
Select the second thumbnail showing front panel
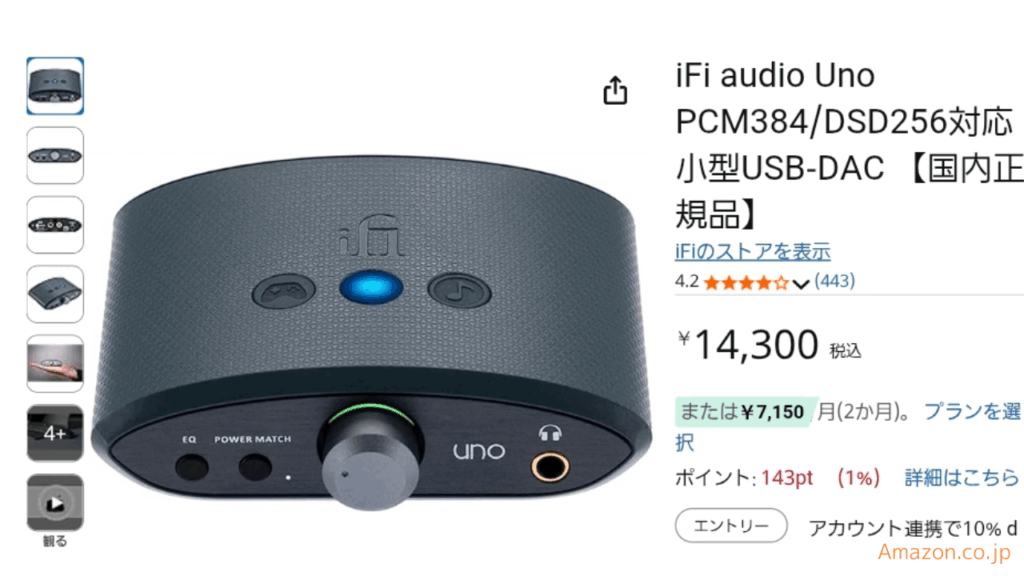(x=55, y=155)
